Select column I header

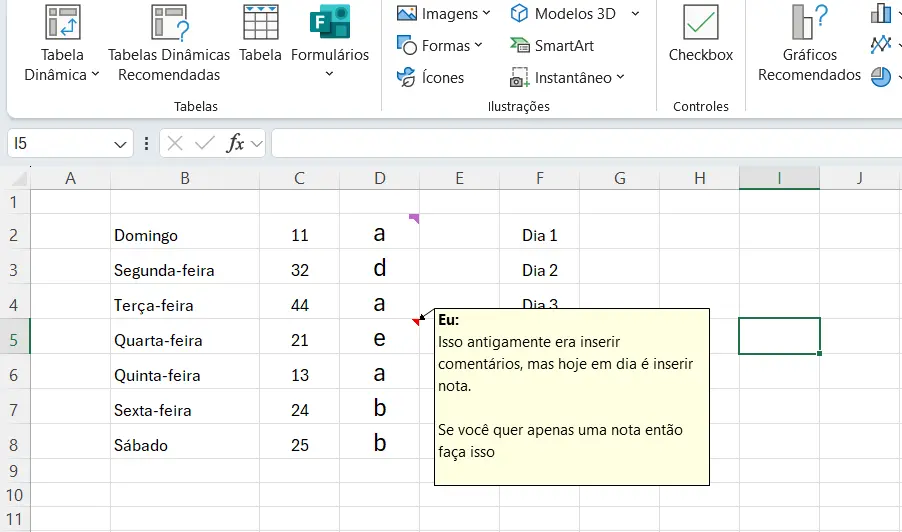(x=779, y=178)
